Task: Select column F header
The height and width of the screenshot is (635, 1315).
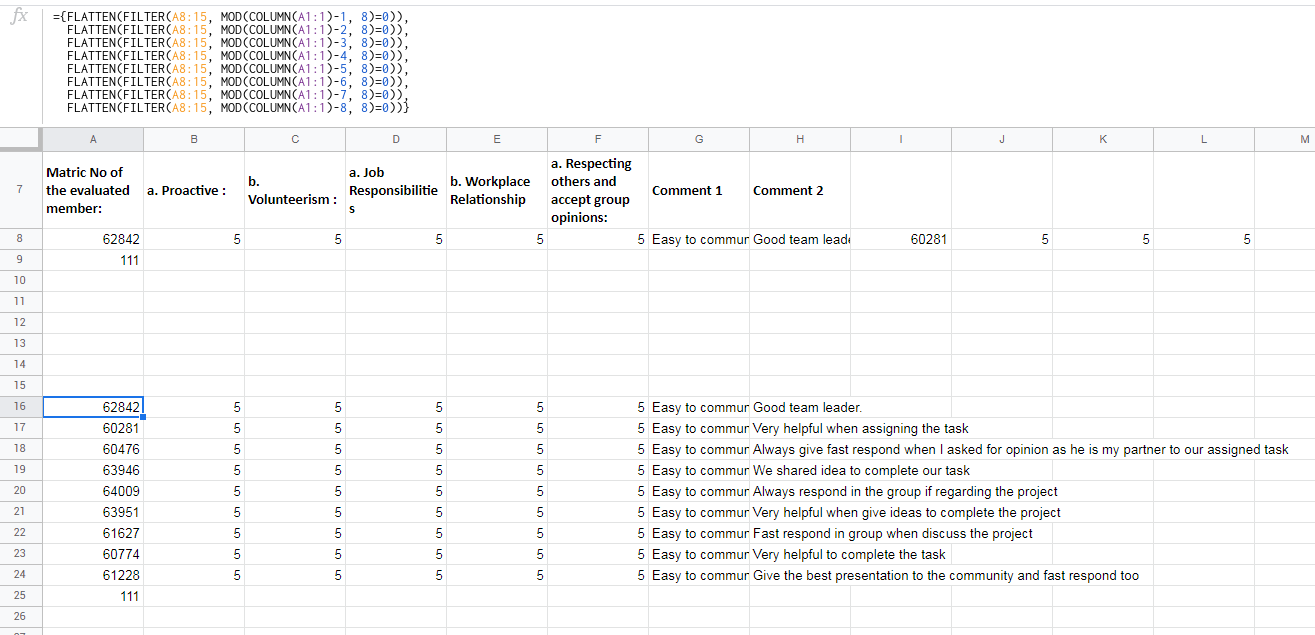Action: coord(598,139)
